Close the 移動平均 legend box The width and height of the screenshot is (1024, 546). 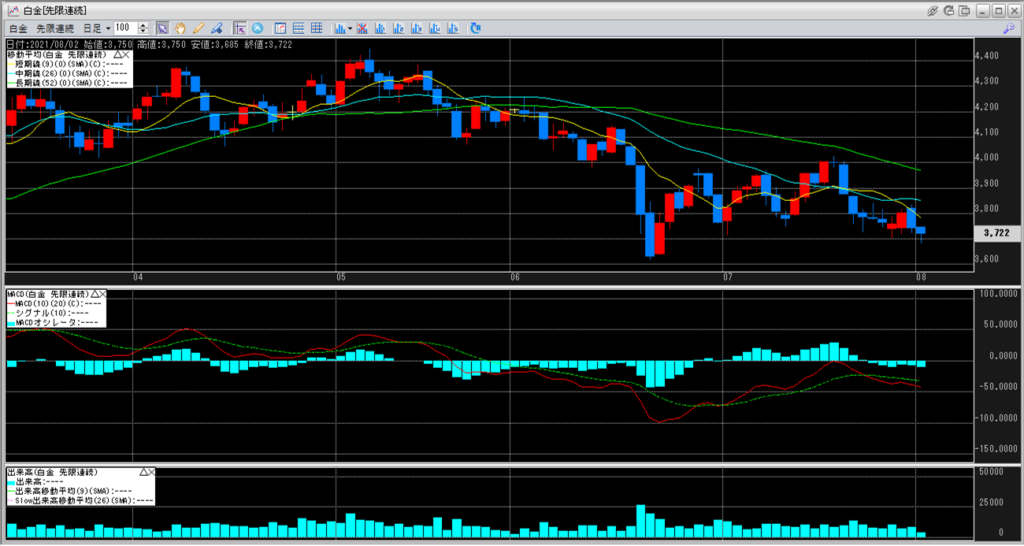(x=126, y=55)
